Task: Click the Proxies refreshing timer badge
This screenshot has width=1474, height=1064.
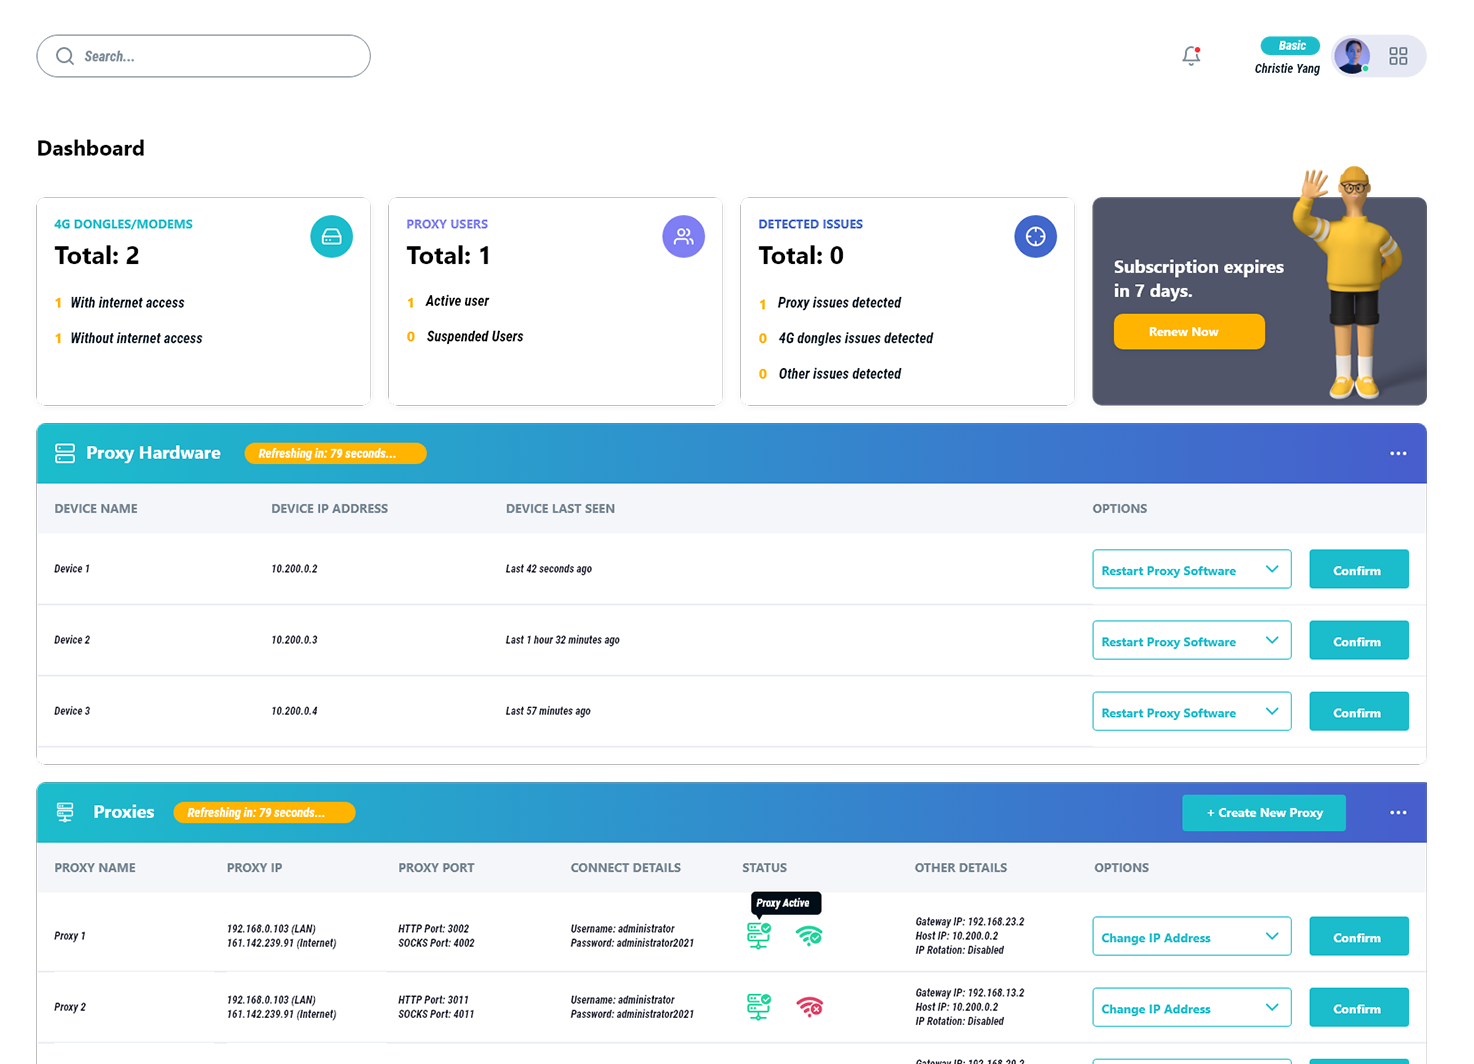Action: tap(264, 812)
